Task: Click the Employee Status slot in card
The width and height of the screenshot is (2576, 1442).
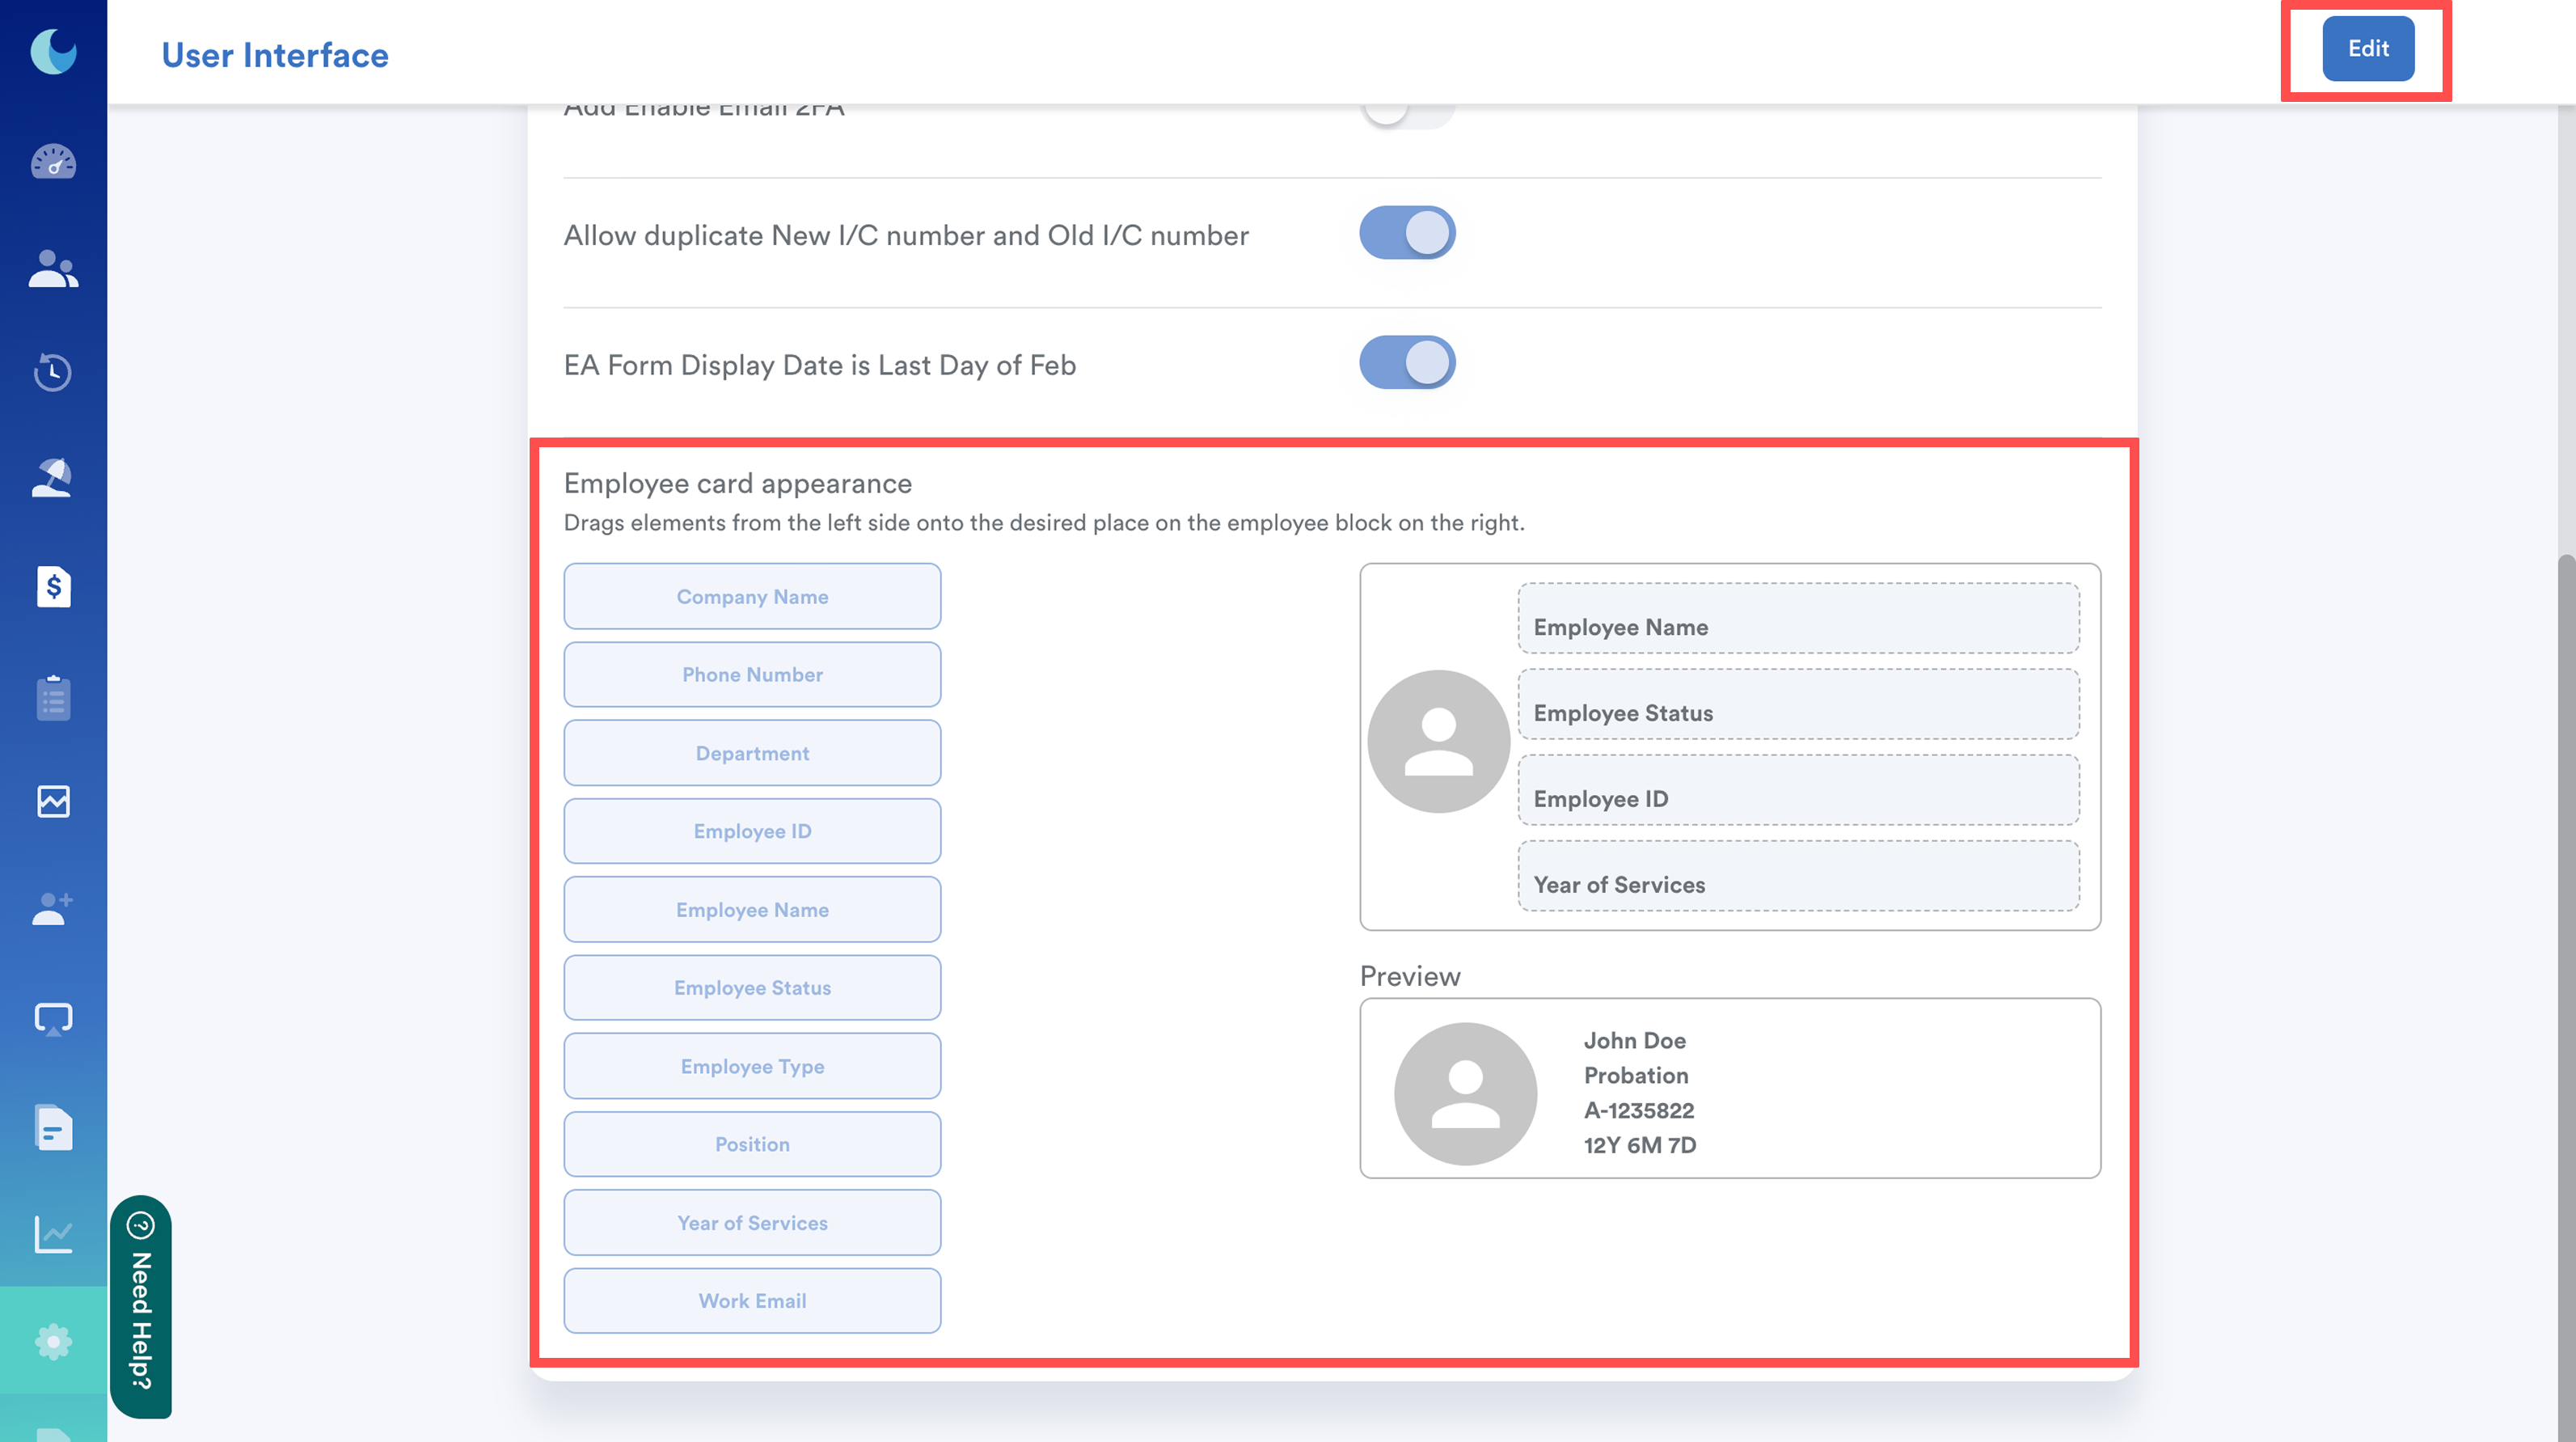Action: tap(1797, 705)
